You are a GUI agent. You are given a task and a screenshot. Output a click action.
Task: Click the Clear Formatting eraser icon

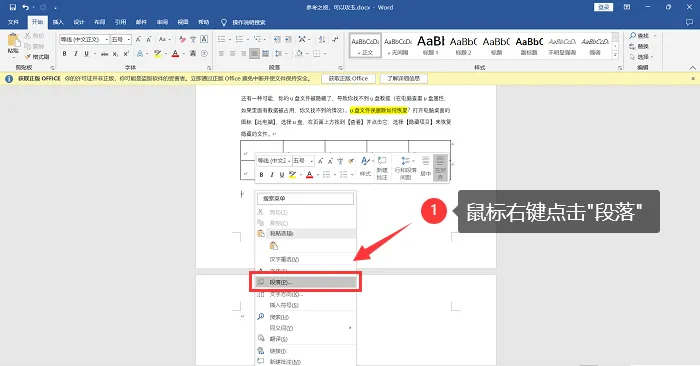182,40
